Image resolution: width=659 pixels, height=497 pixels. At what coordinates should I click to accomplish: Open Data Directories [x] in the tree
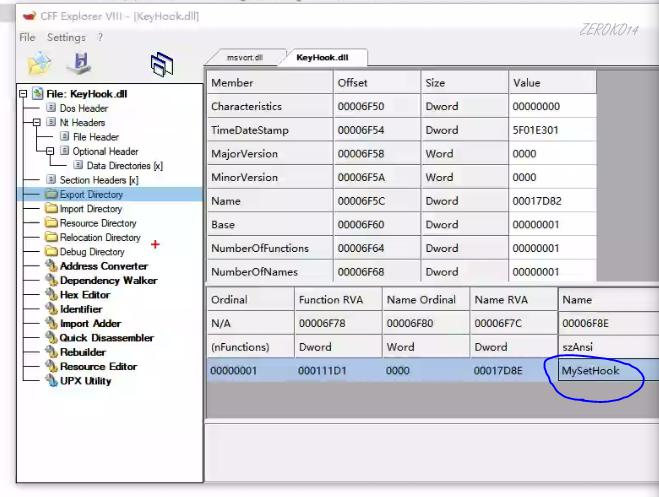125,166
